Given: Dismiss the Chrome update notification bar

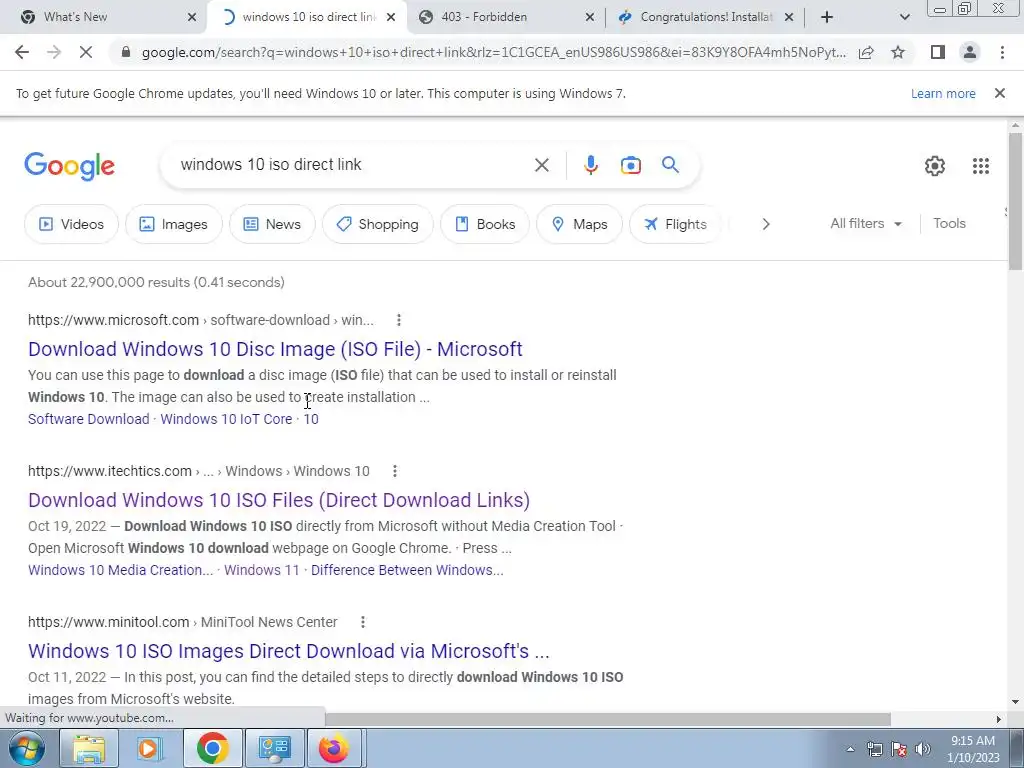Looking at the screenshot, I should [999, 93].
